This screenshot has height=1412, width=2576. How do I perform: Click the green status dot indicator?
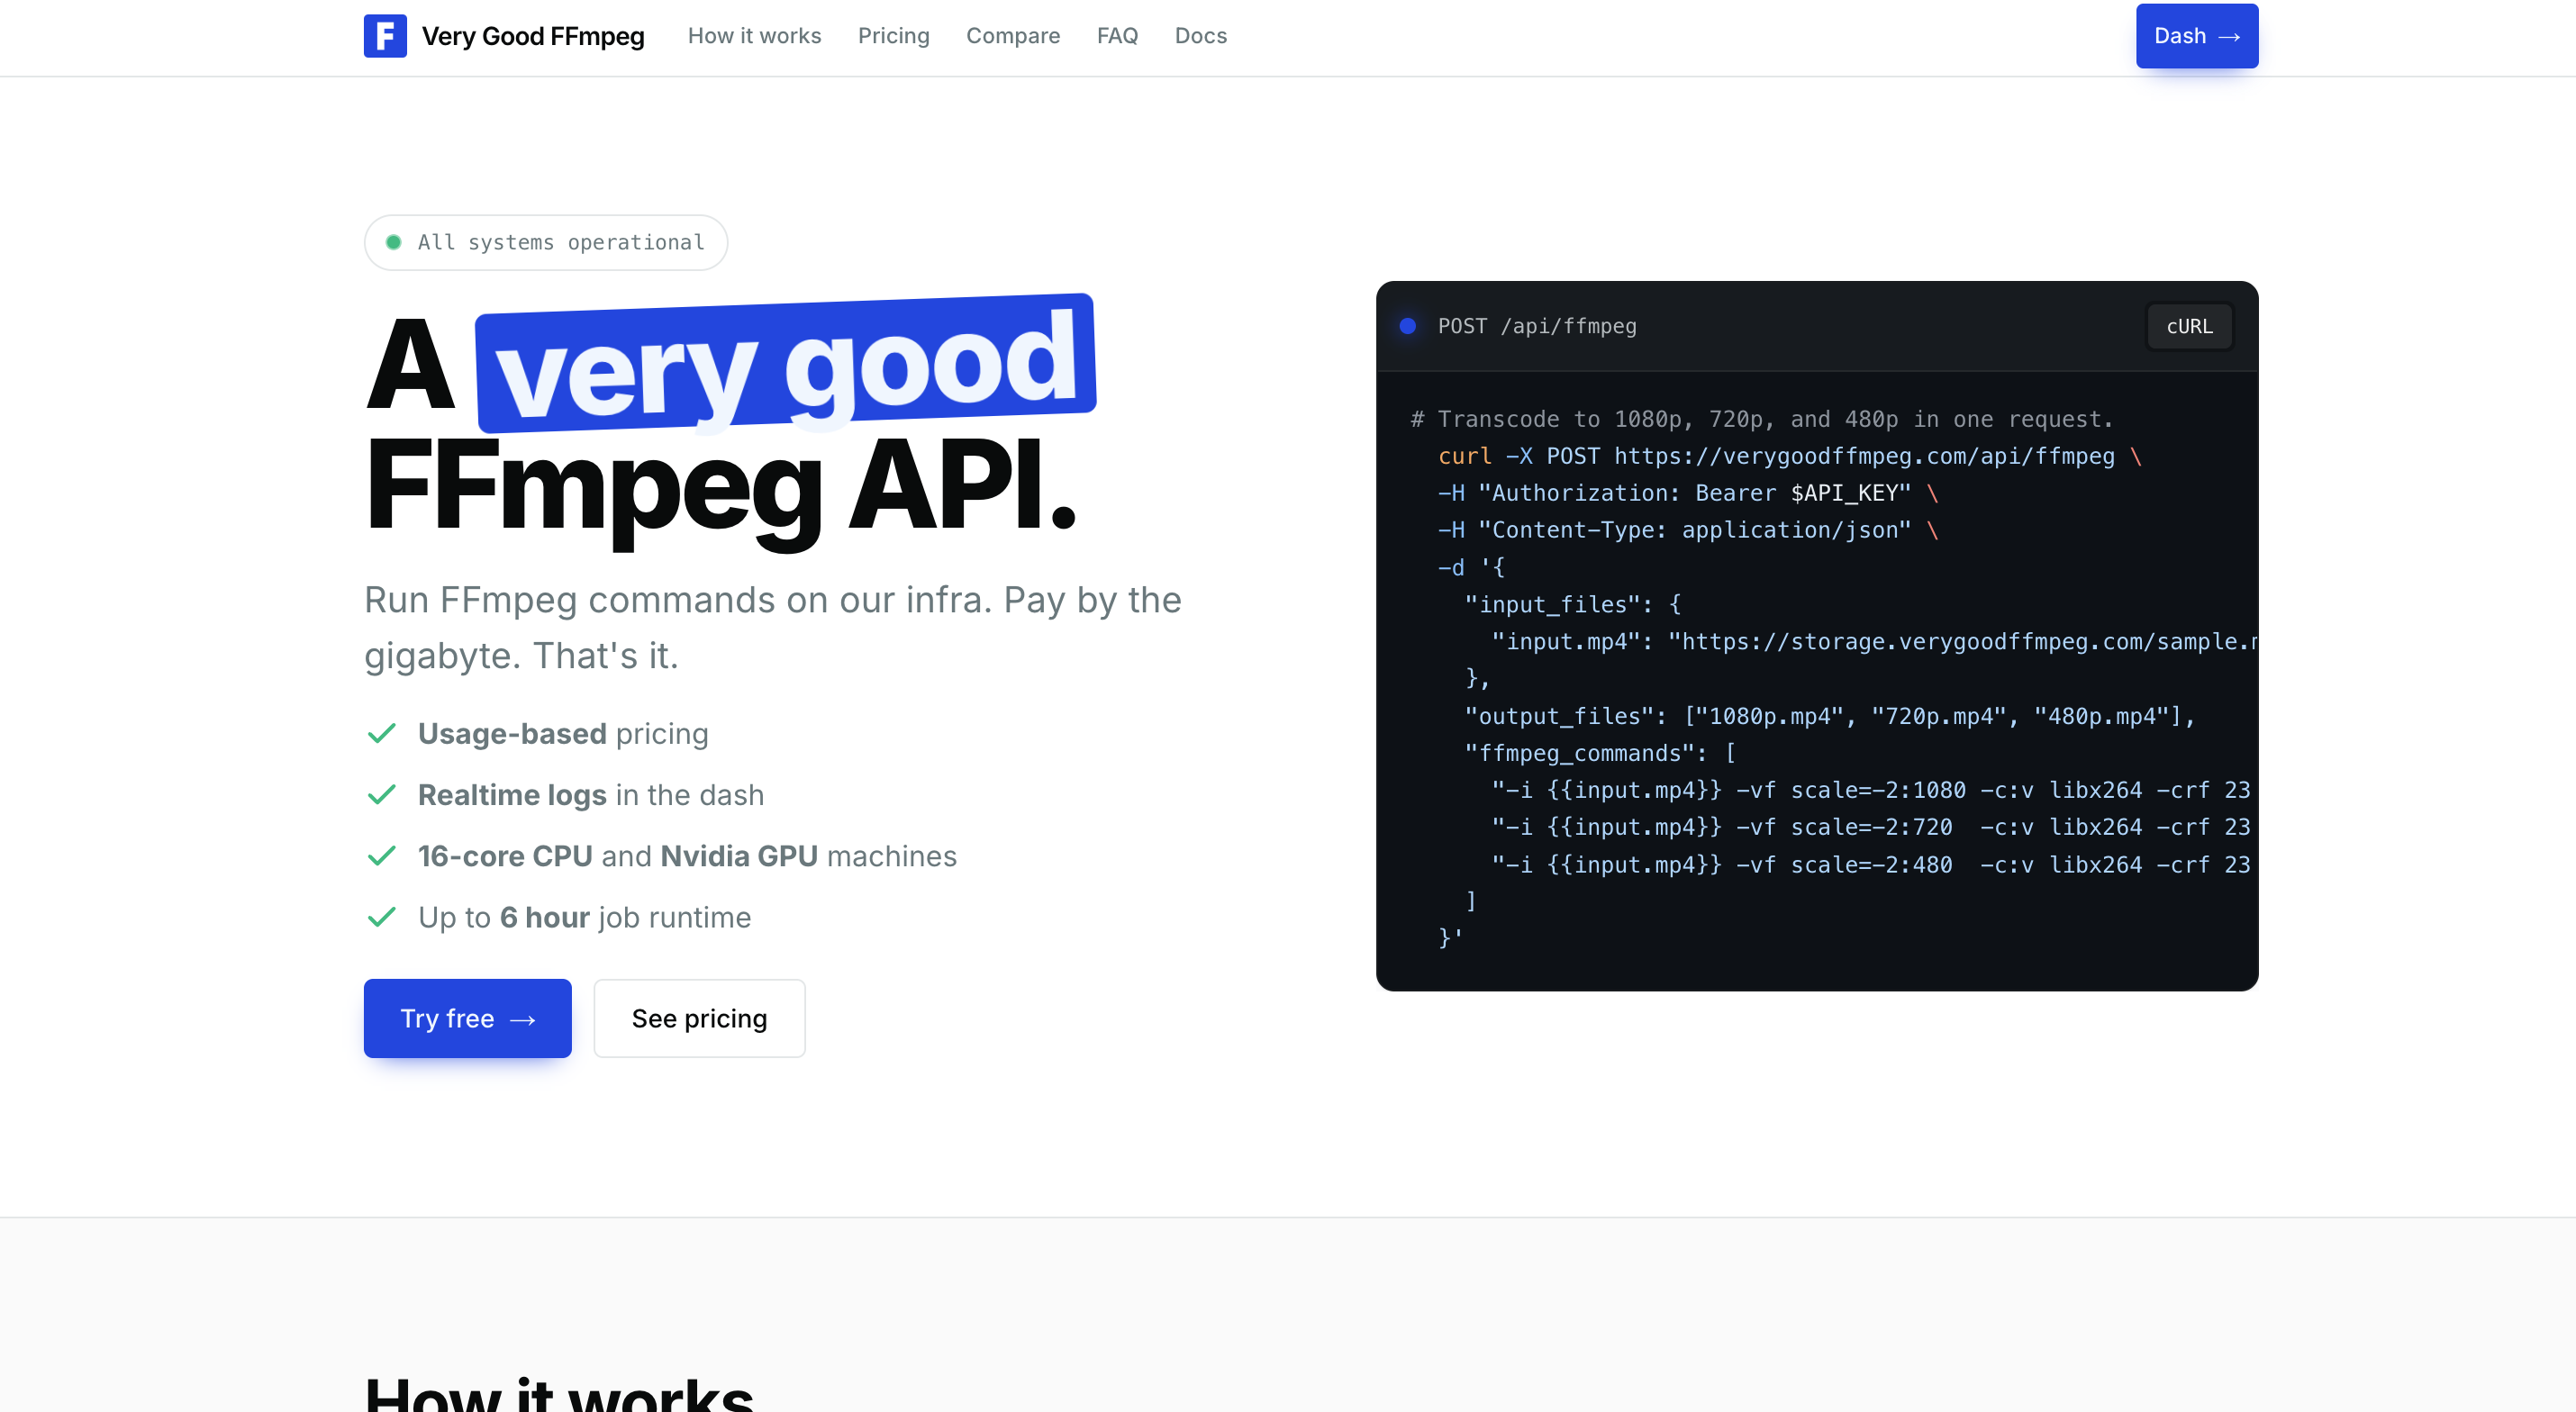click(394, 242)
